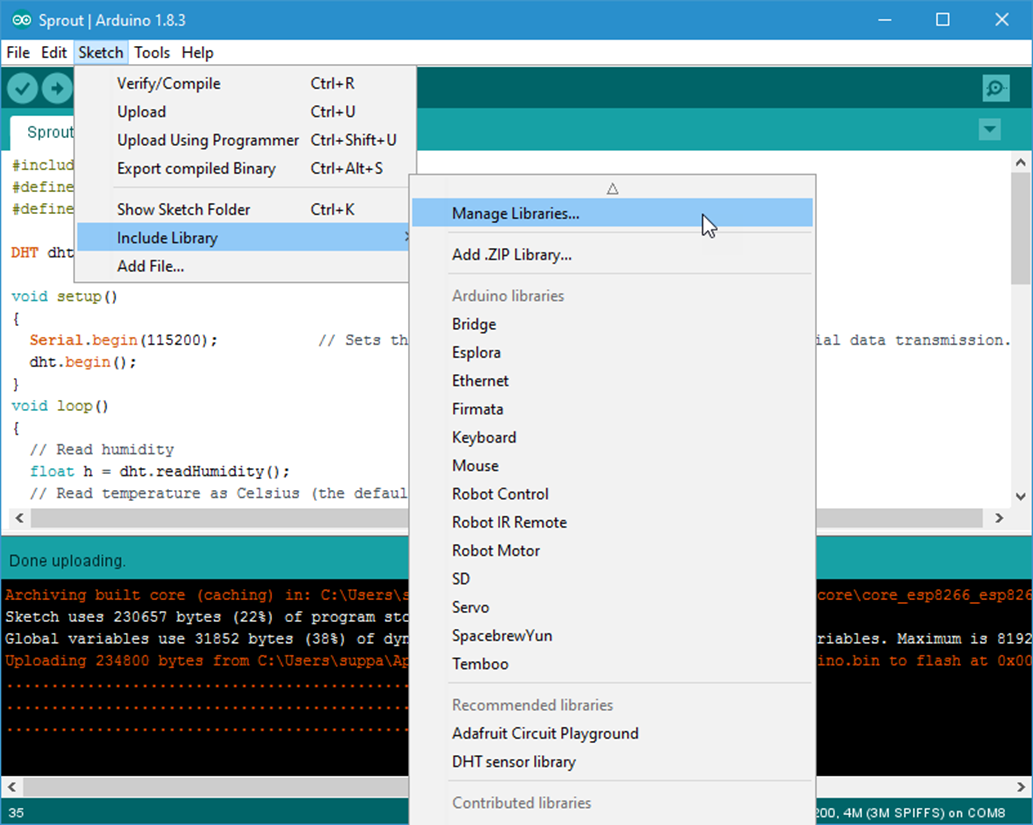The image size is (1033, 825).
Task: Select Add .ZIP Library...
Action: coord(612,255)
